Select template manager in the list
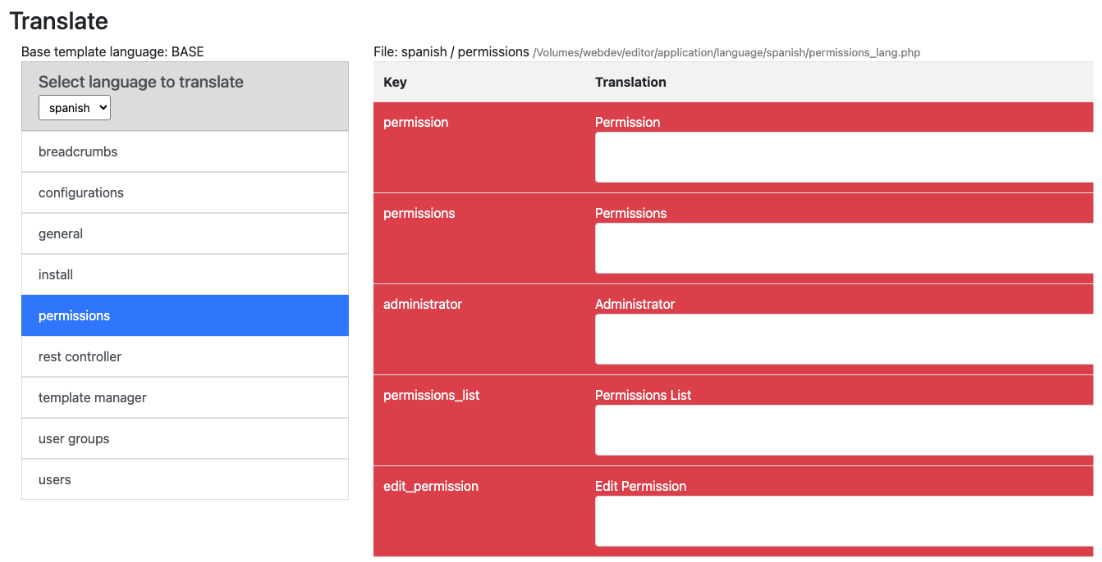Screen dimensions: 1102x562 [x=184, y=398]
